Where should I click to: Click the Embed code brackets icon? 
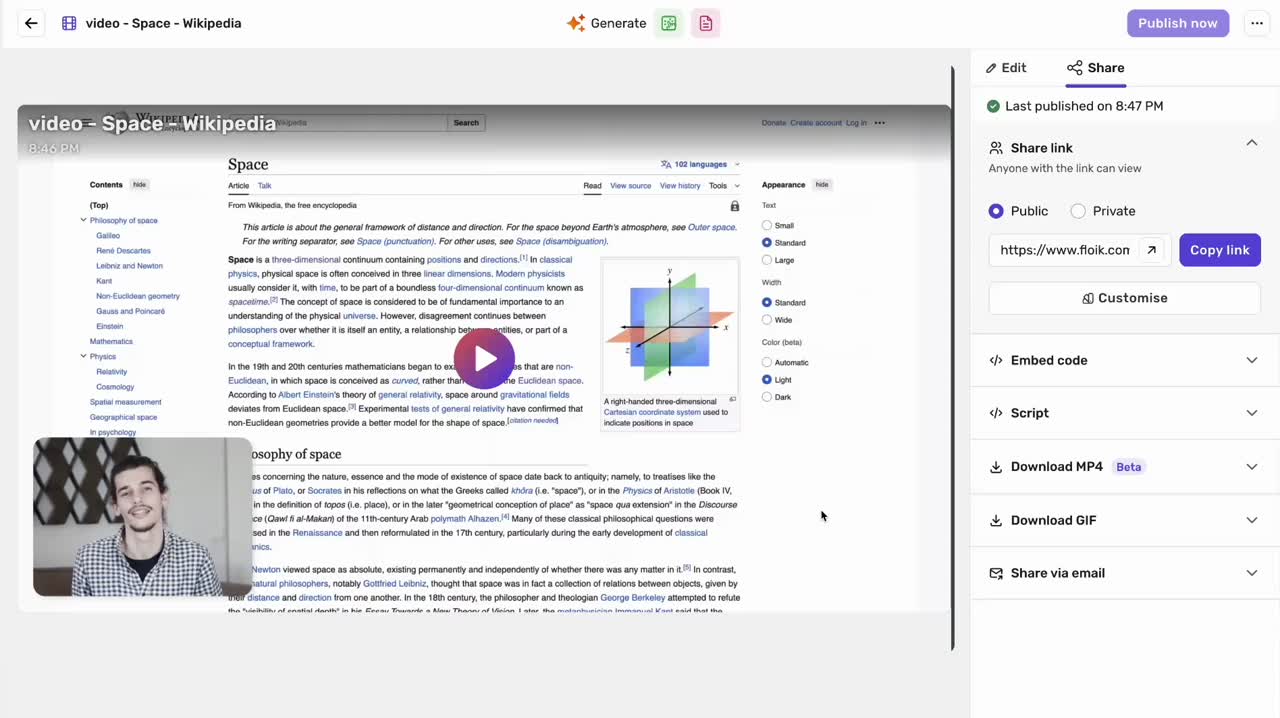point(996,360)
